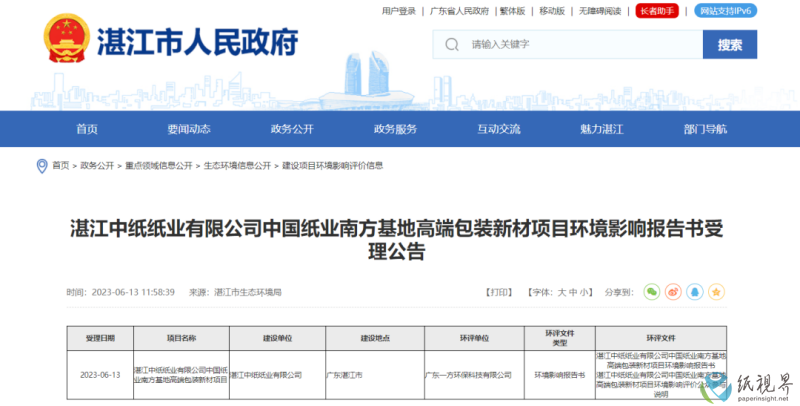Click the project name cell in the table
The image size is (800, 406).
pos(181,375)
